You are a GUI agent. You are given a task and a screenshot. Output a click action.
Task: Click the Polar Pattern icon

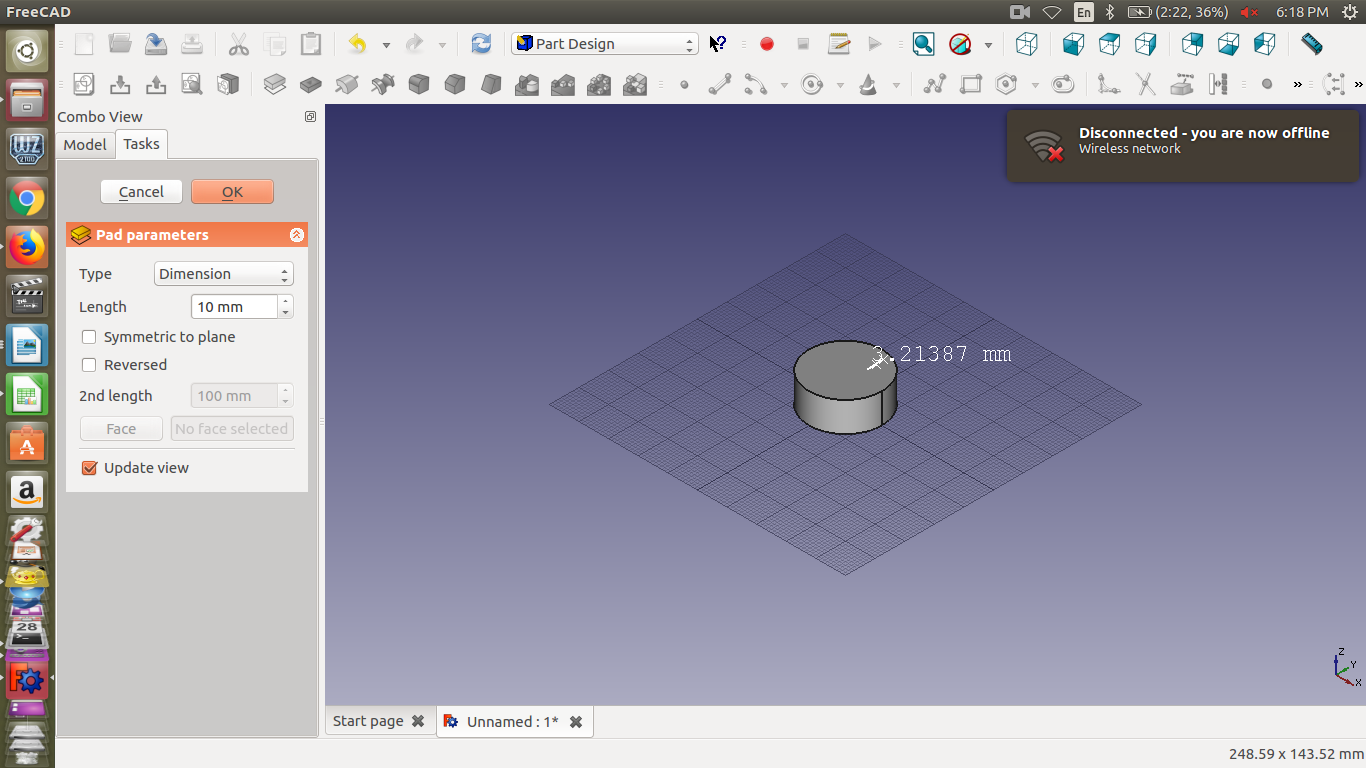click(599, 85)
